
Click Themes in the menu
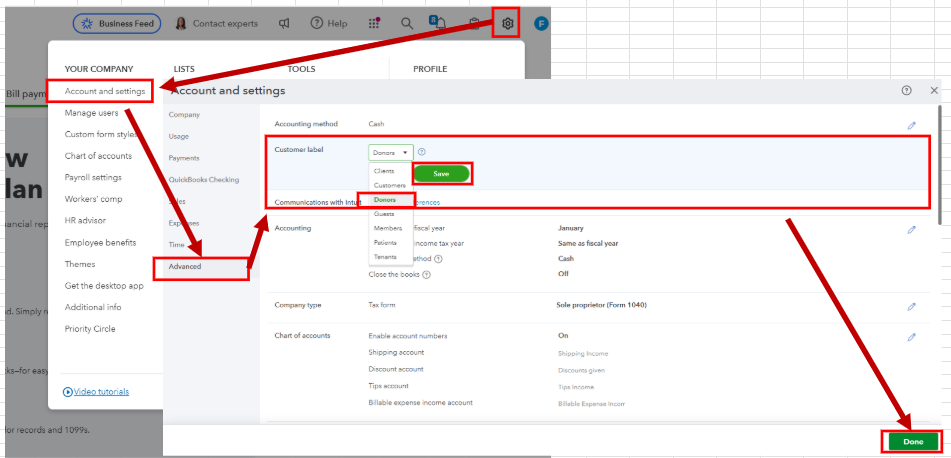(x=80, y=264)
